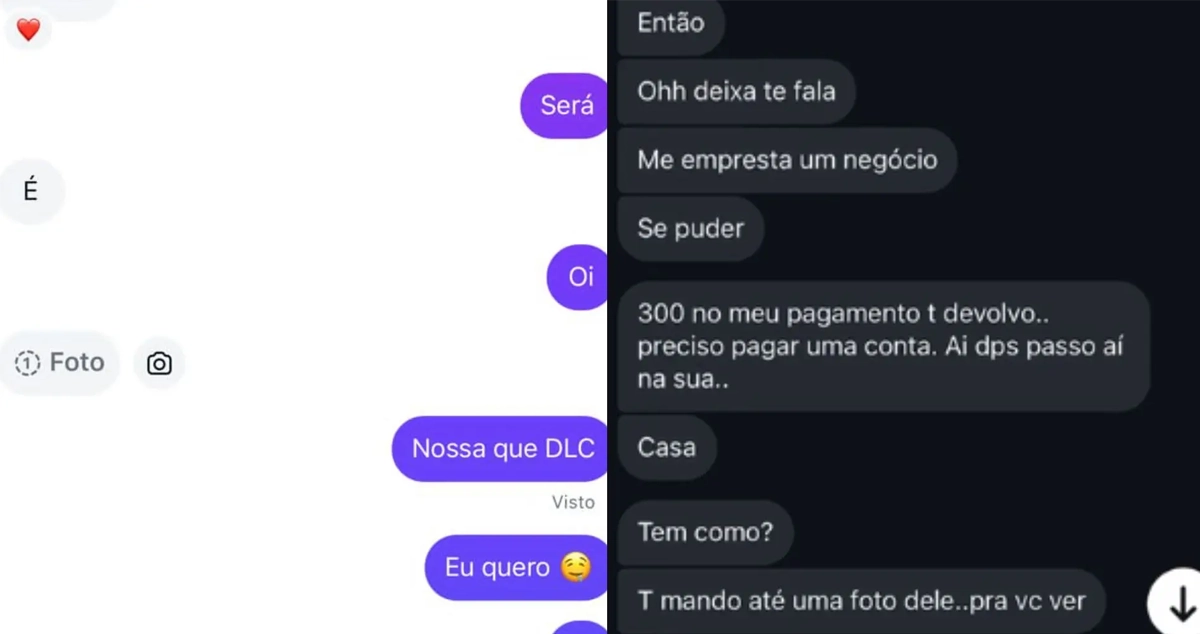The image size is (1200, 634).
Task: Tap the blushing emoji in 'Eu quero'
Action: coord(575,568)
